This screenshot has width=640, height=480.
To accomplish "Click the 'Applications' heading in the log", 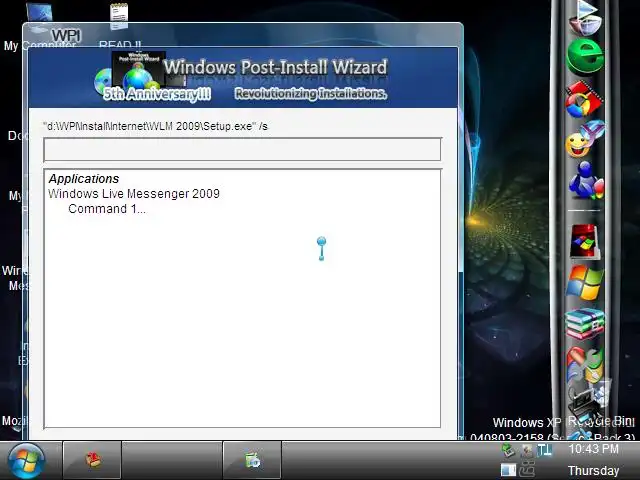I will click(84, 179).
